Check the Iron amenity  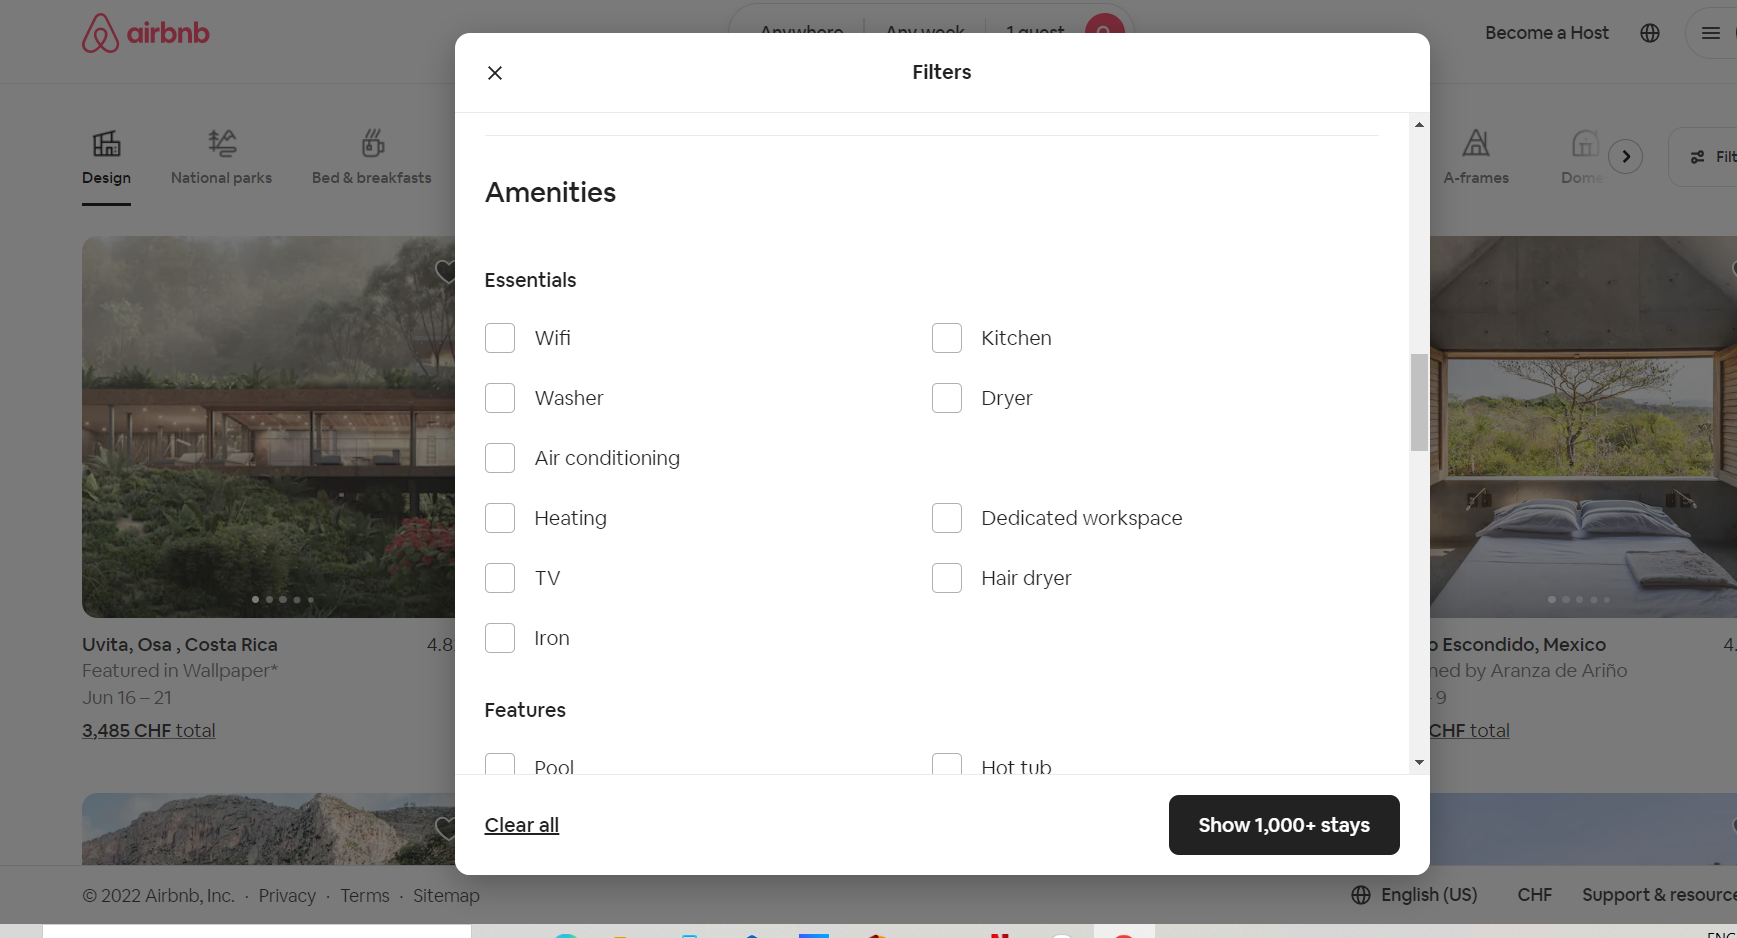click(x=500, y=638)
